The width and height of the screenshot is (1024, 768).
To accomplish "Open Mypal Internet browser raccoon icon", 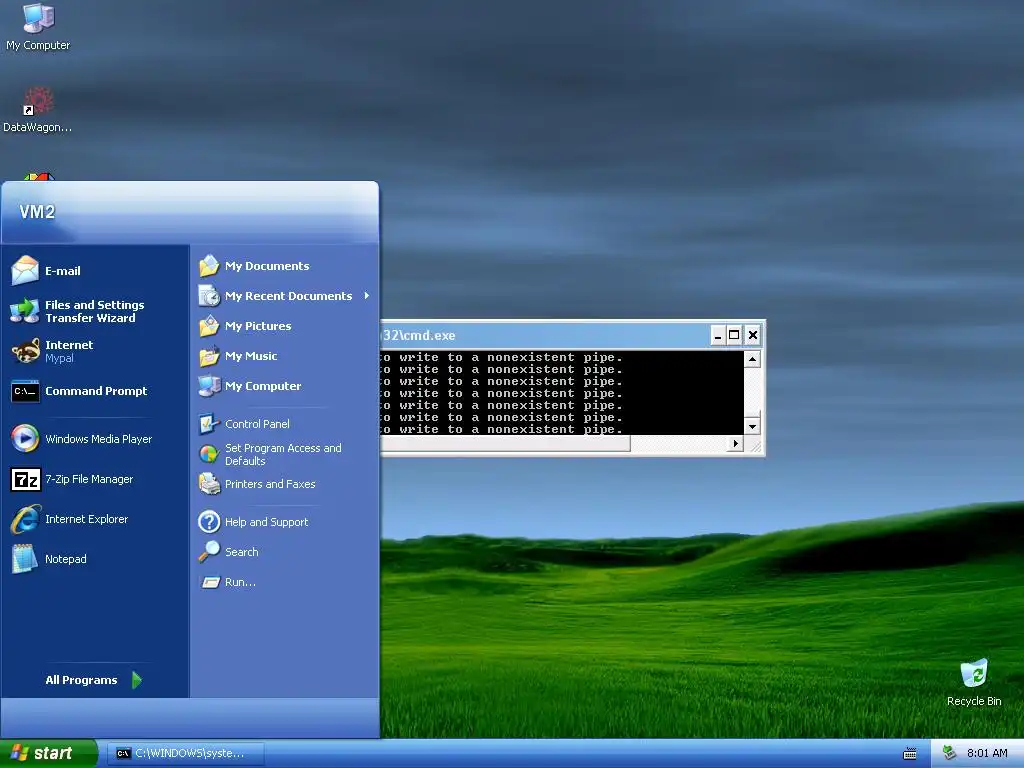I will (25, 351).
